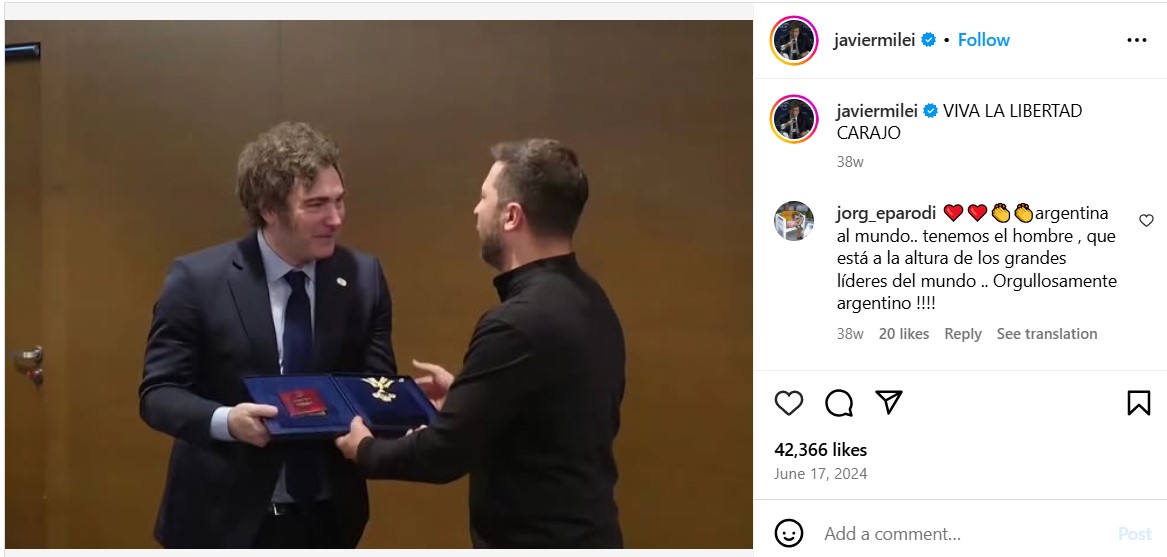Open the three-dot more options menu
1167x557 pixels.
[1136, 40]
